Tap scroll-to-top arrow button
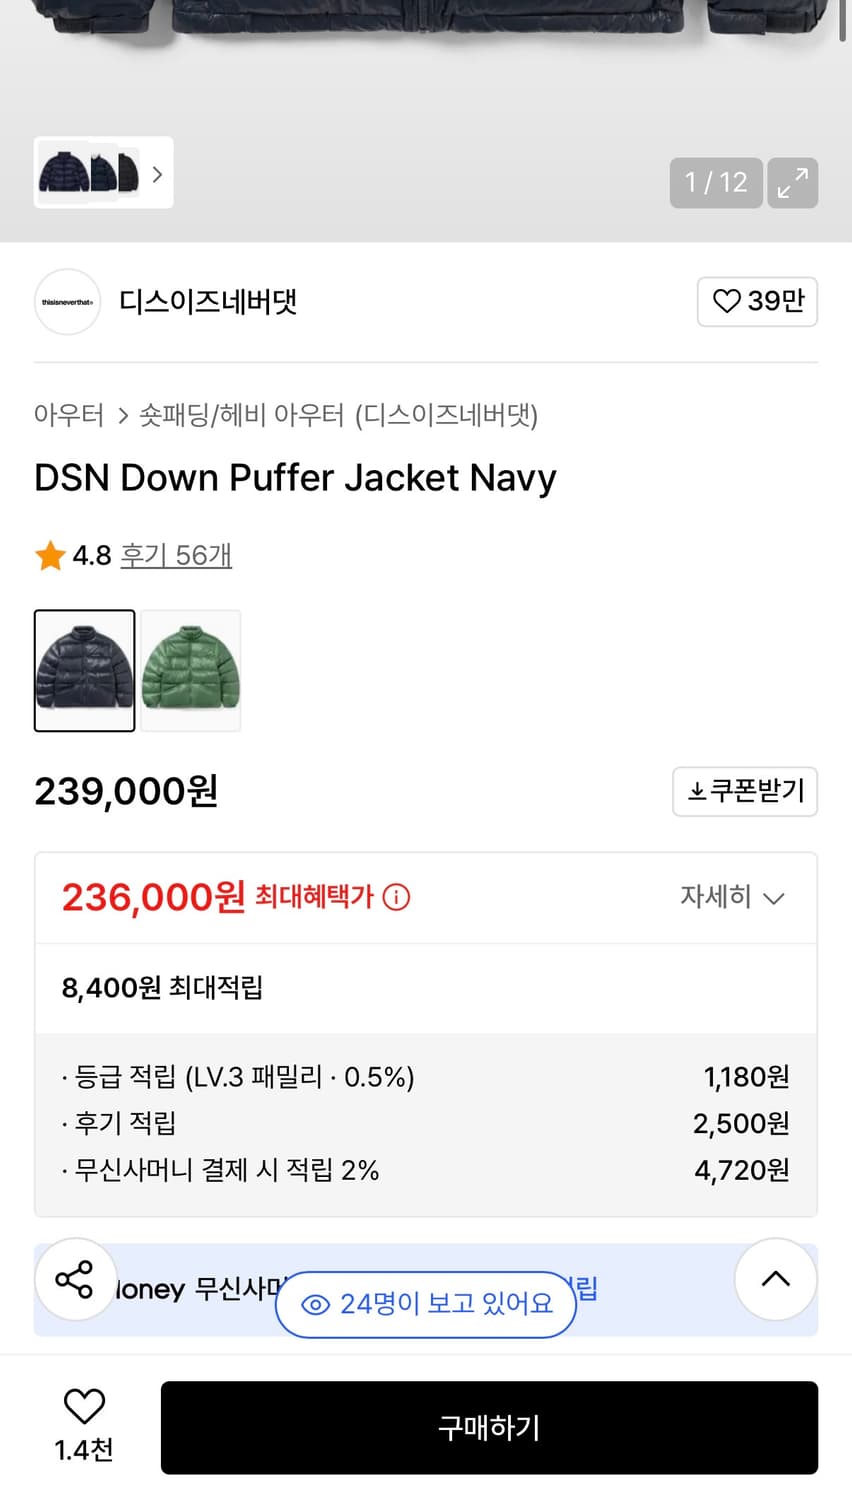This screenshot has width=852, height=1500. click(776, 1279)
